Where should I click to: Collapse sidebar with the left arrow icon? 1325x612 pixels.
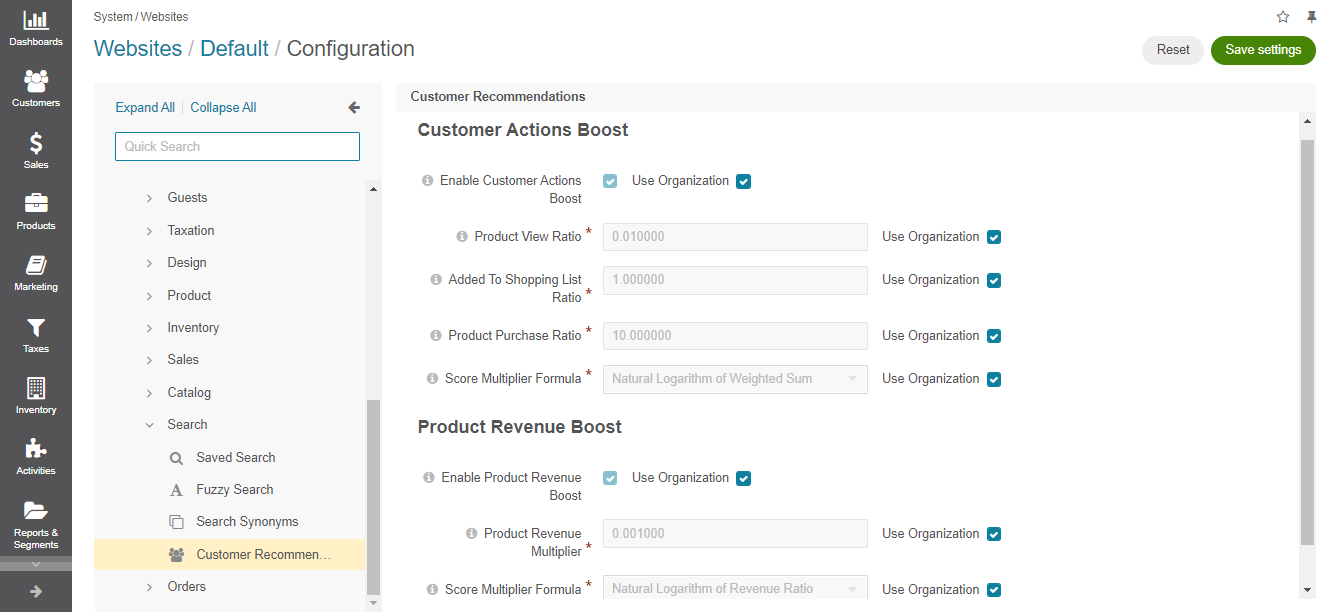(353, 108)
